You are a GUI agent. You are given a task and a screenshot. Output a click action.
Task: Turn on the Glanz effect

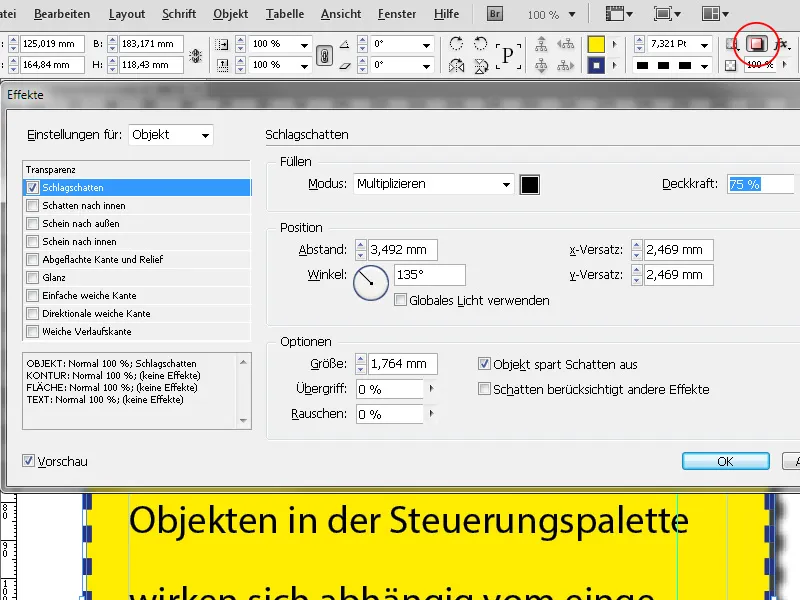(33, 278)
